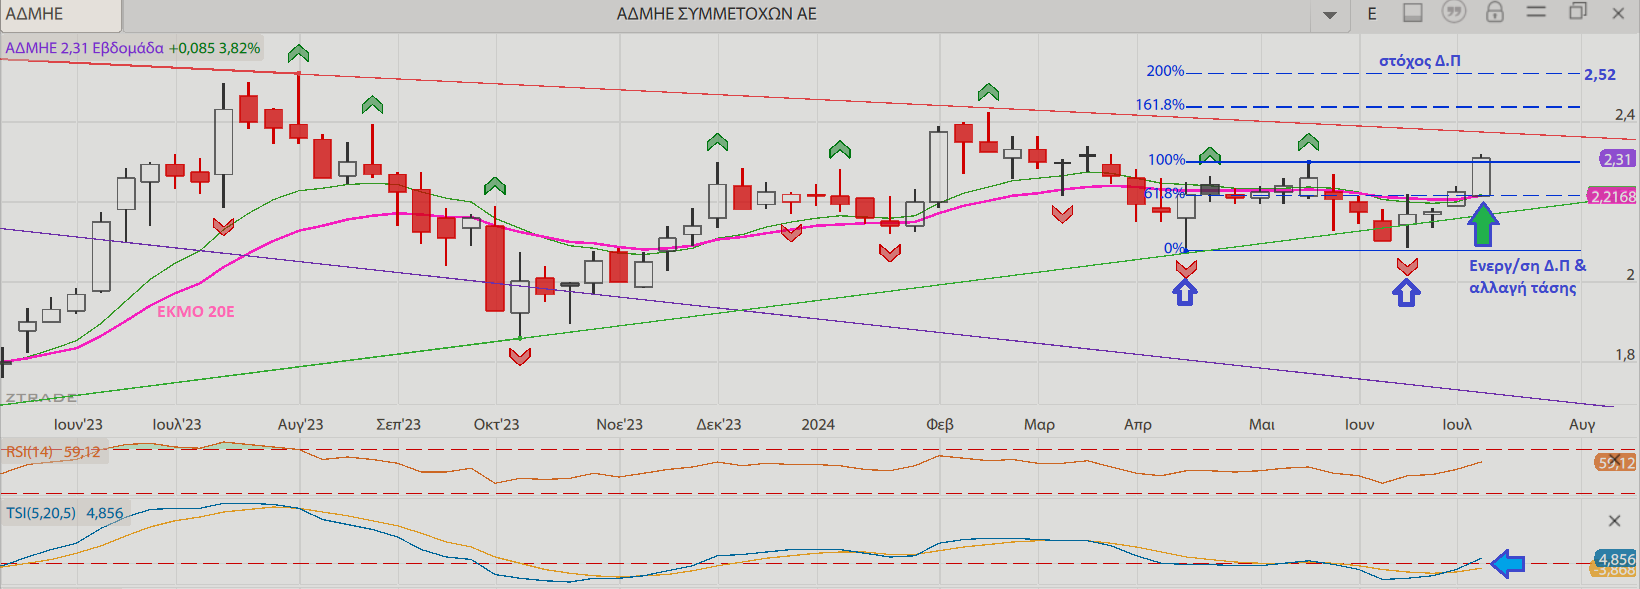Select the 2,2168 moving average price tag
Screen dimensions: 1640x589
1613,196
